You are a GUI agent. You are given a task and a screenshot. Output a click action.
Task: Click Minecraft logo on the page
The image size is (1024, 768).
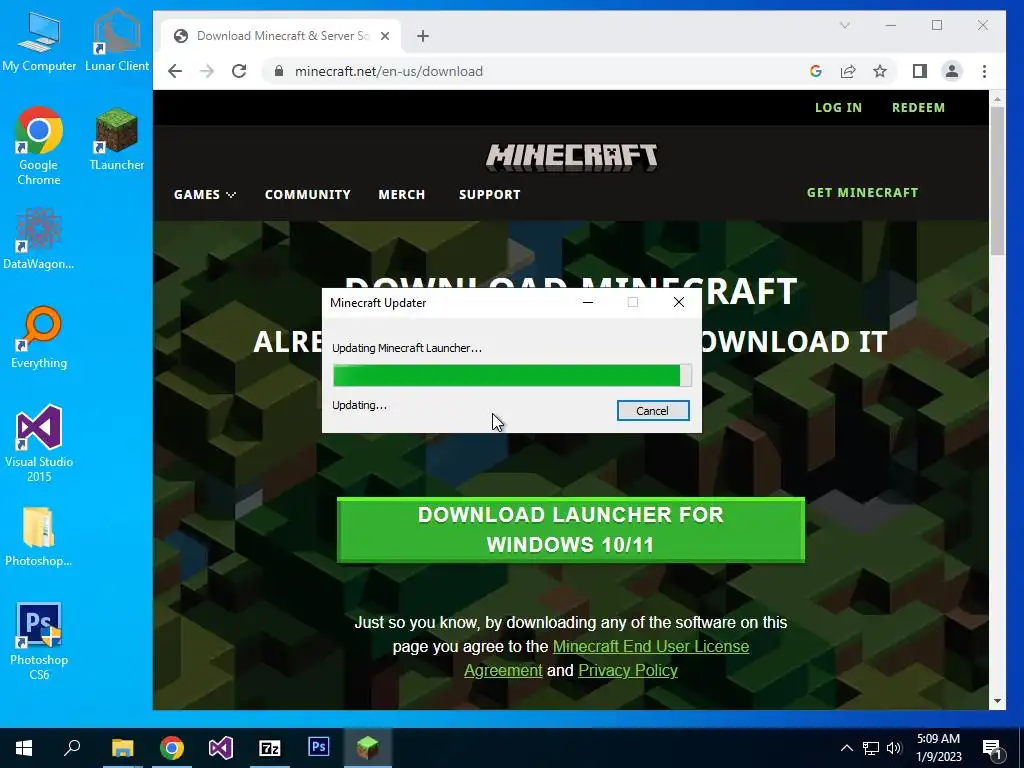pos(571,157)
